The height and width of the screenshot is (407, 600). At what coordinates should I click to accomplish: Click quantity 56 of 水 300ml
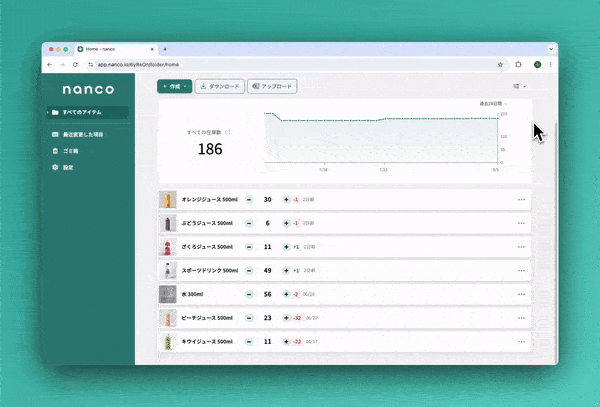tap(267, 294)
